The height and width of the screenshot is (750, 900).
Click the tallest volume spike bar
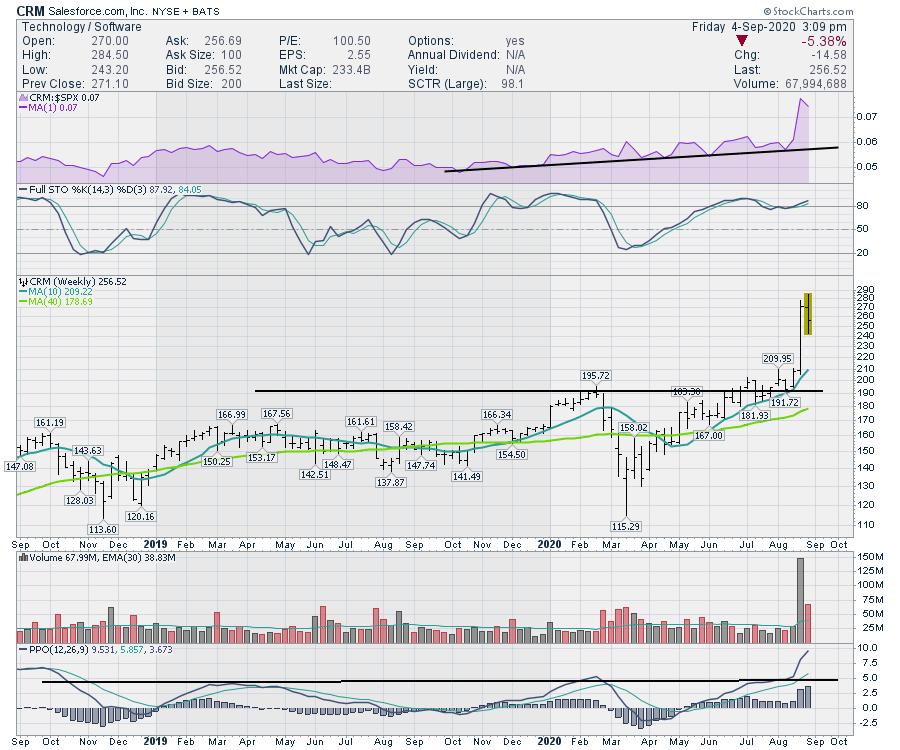[800, 600]
